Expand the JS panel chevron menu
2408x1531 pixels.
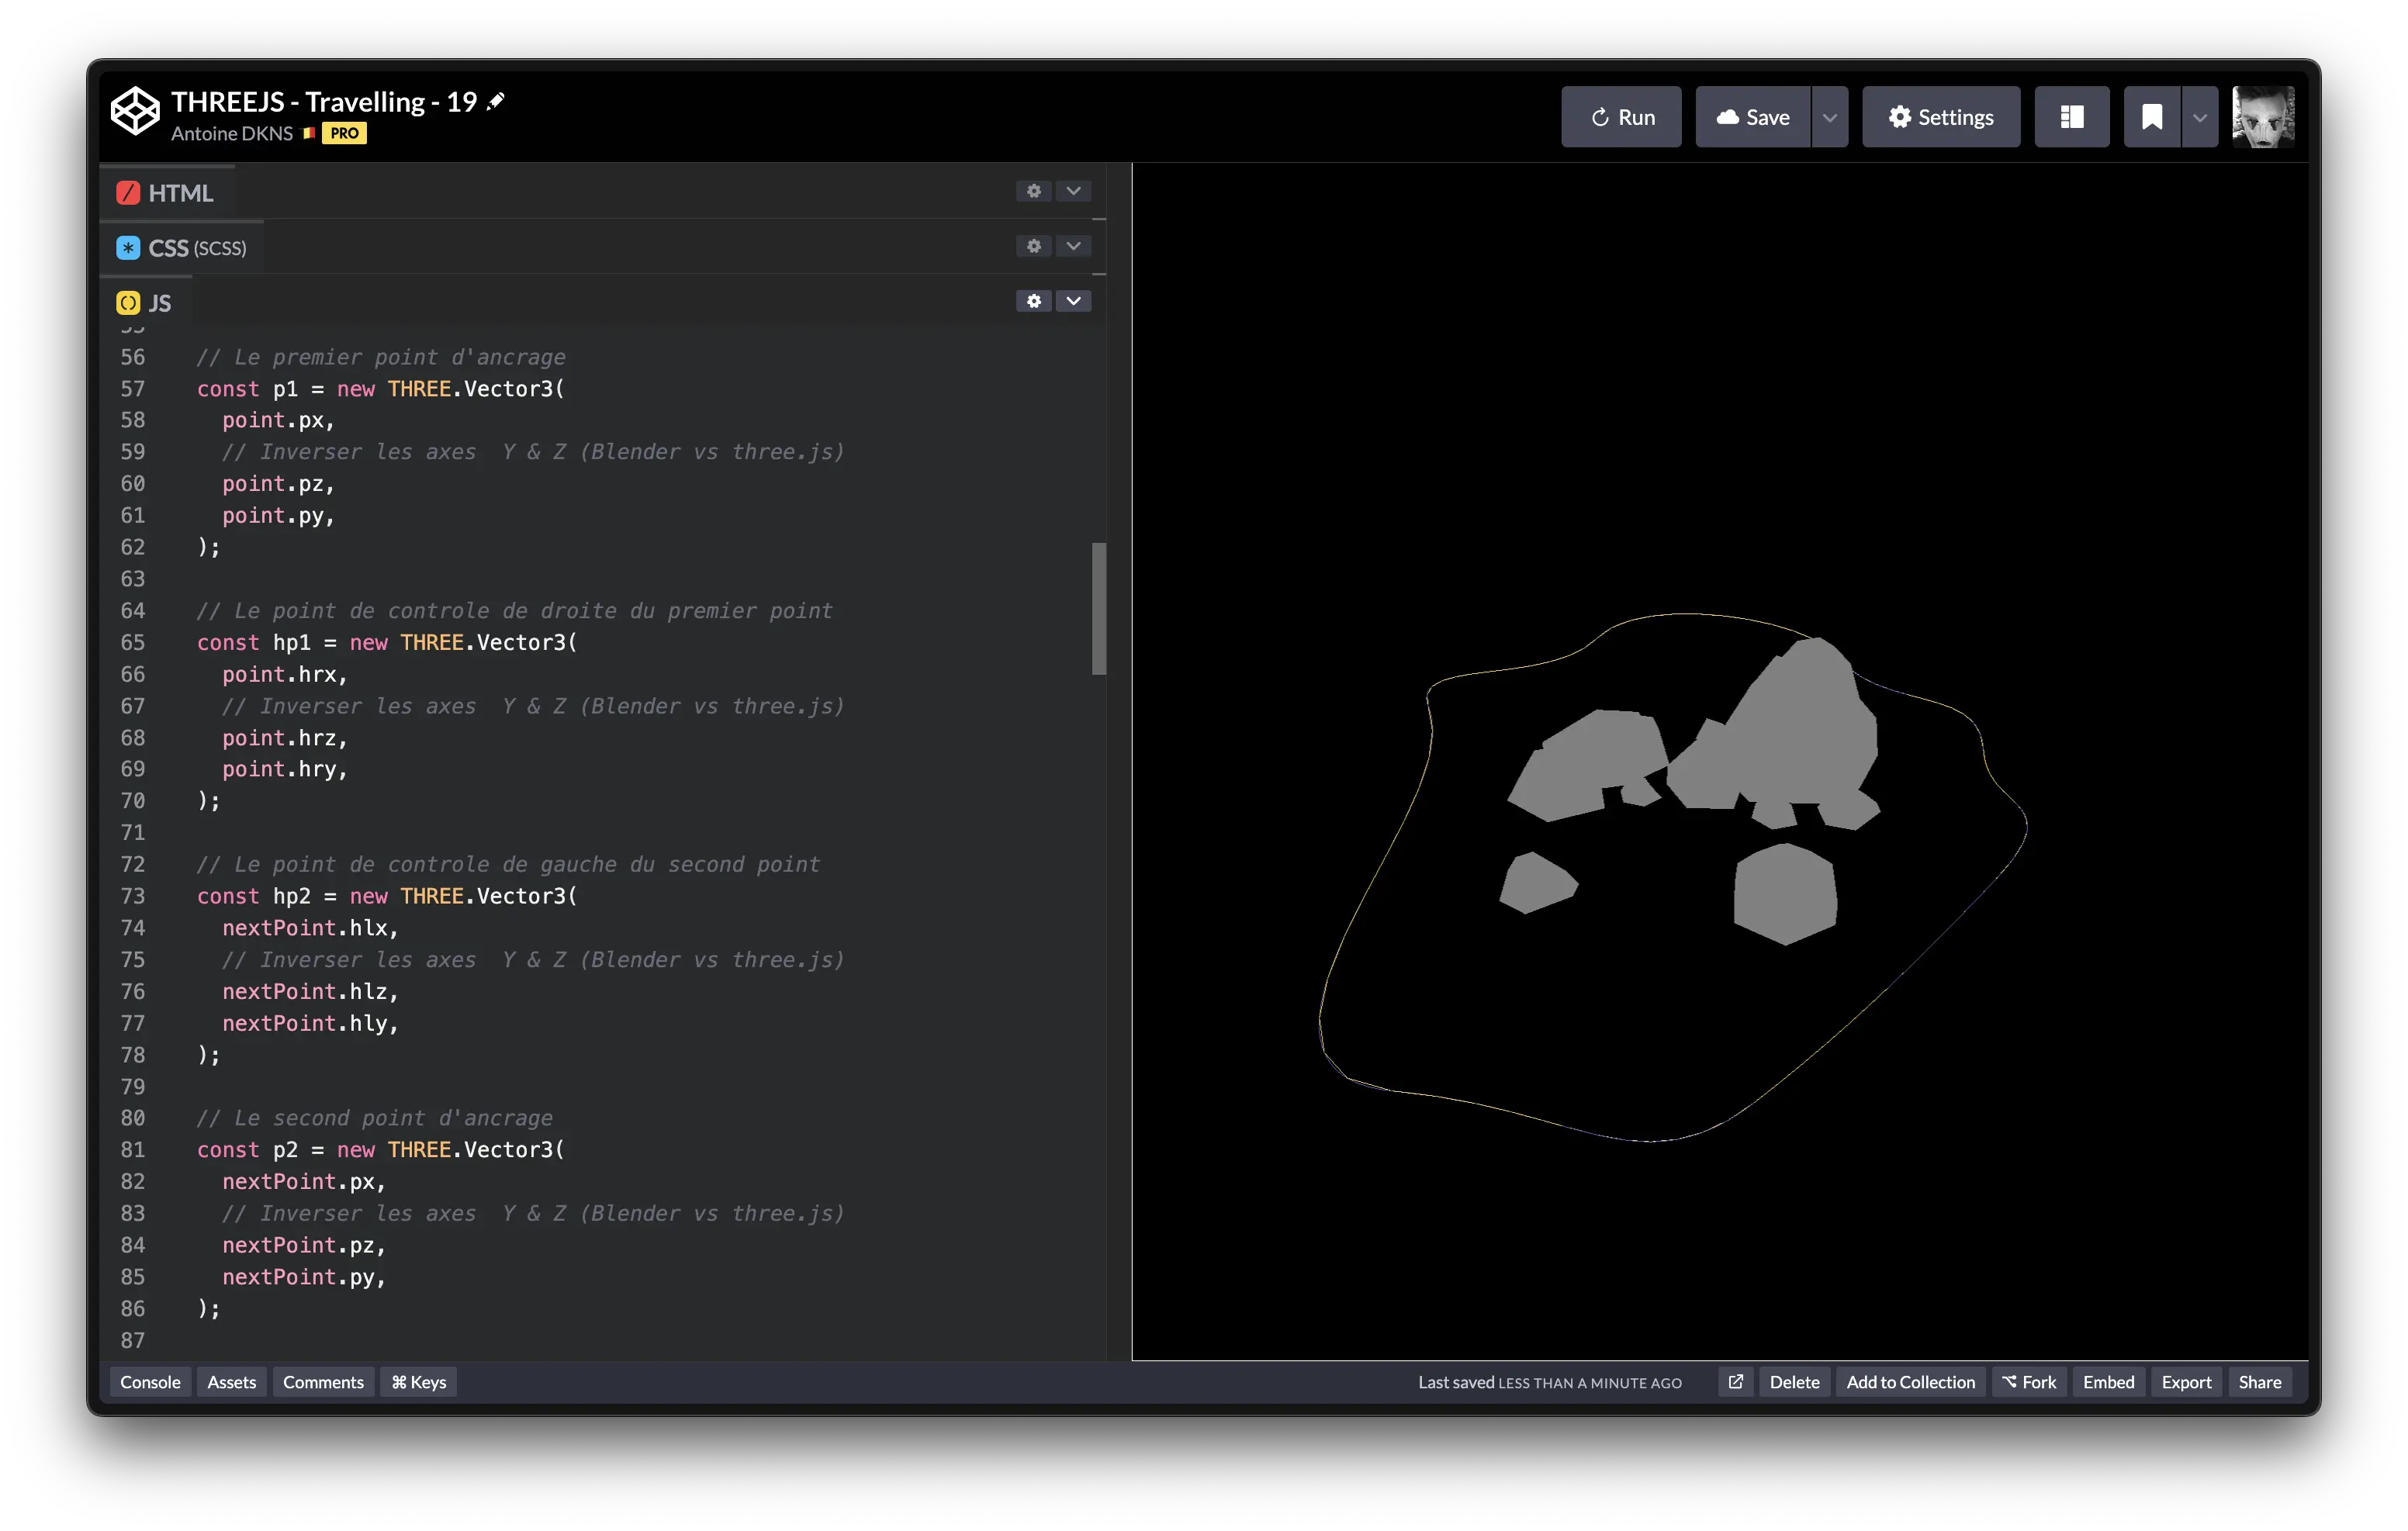tap(1073, 301)
